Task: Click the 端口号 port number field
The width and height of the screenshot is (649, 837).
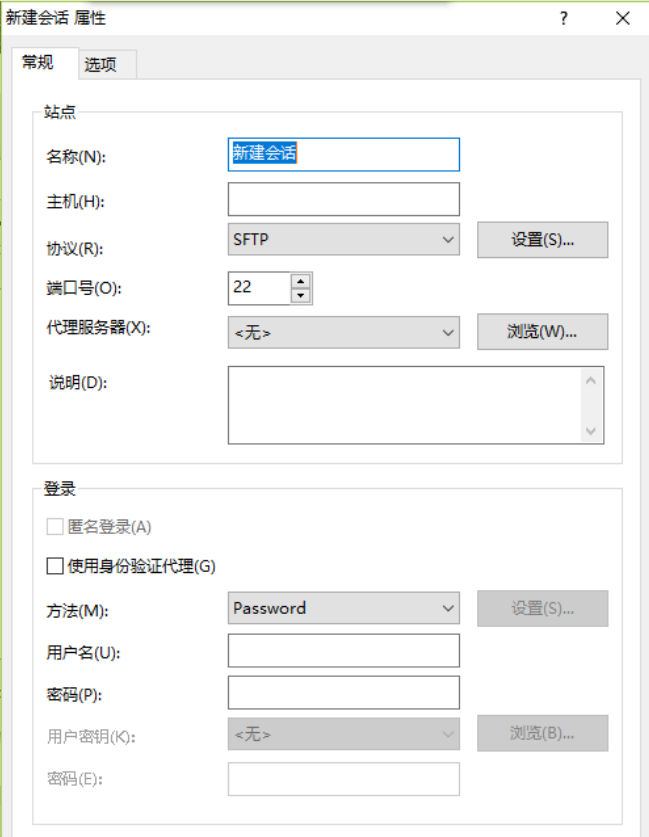Action: [258, 288]
